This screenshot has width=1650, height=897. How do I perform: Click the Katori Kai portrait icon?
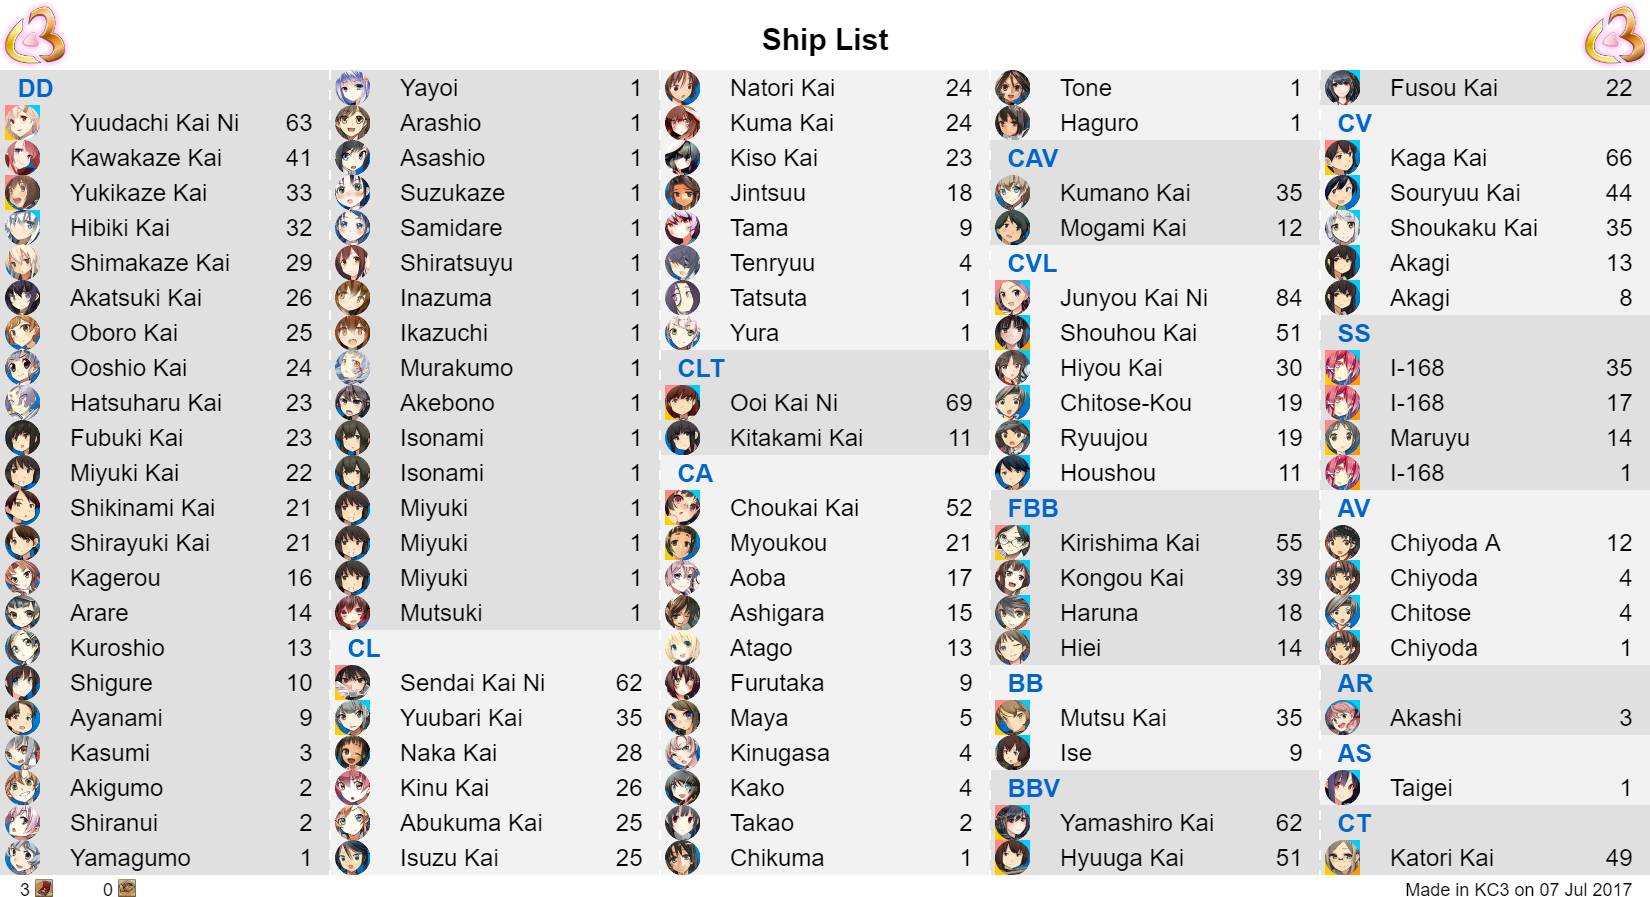(x=1342, y=858)
